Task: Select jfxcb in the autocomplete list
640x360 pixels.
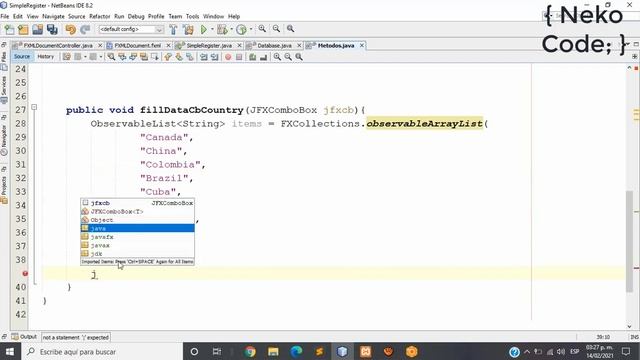Action: 137,203
